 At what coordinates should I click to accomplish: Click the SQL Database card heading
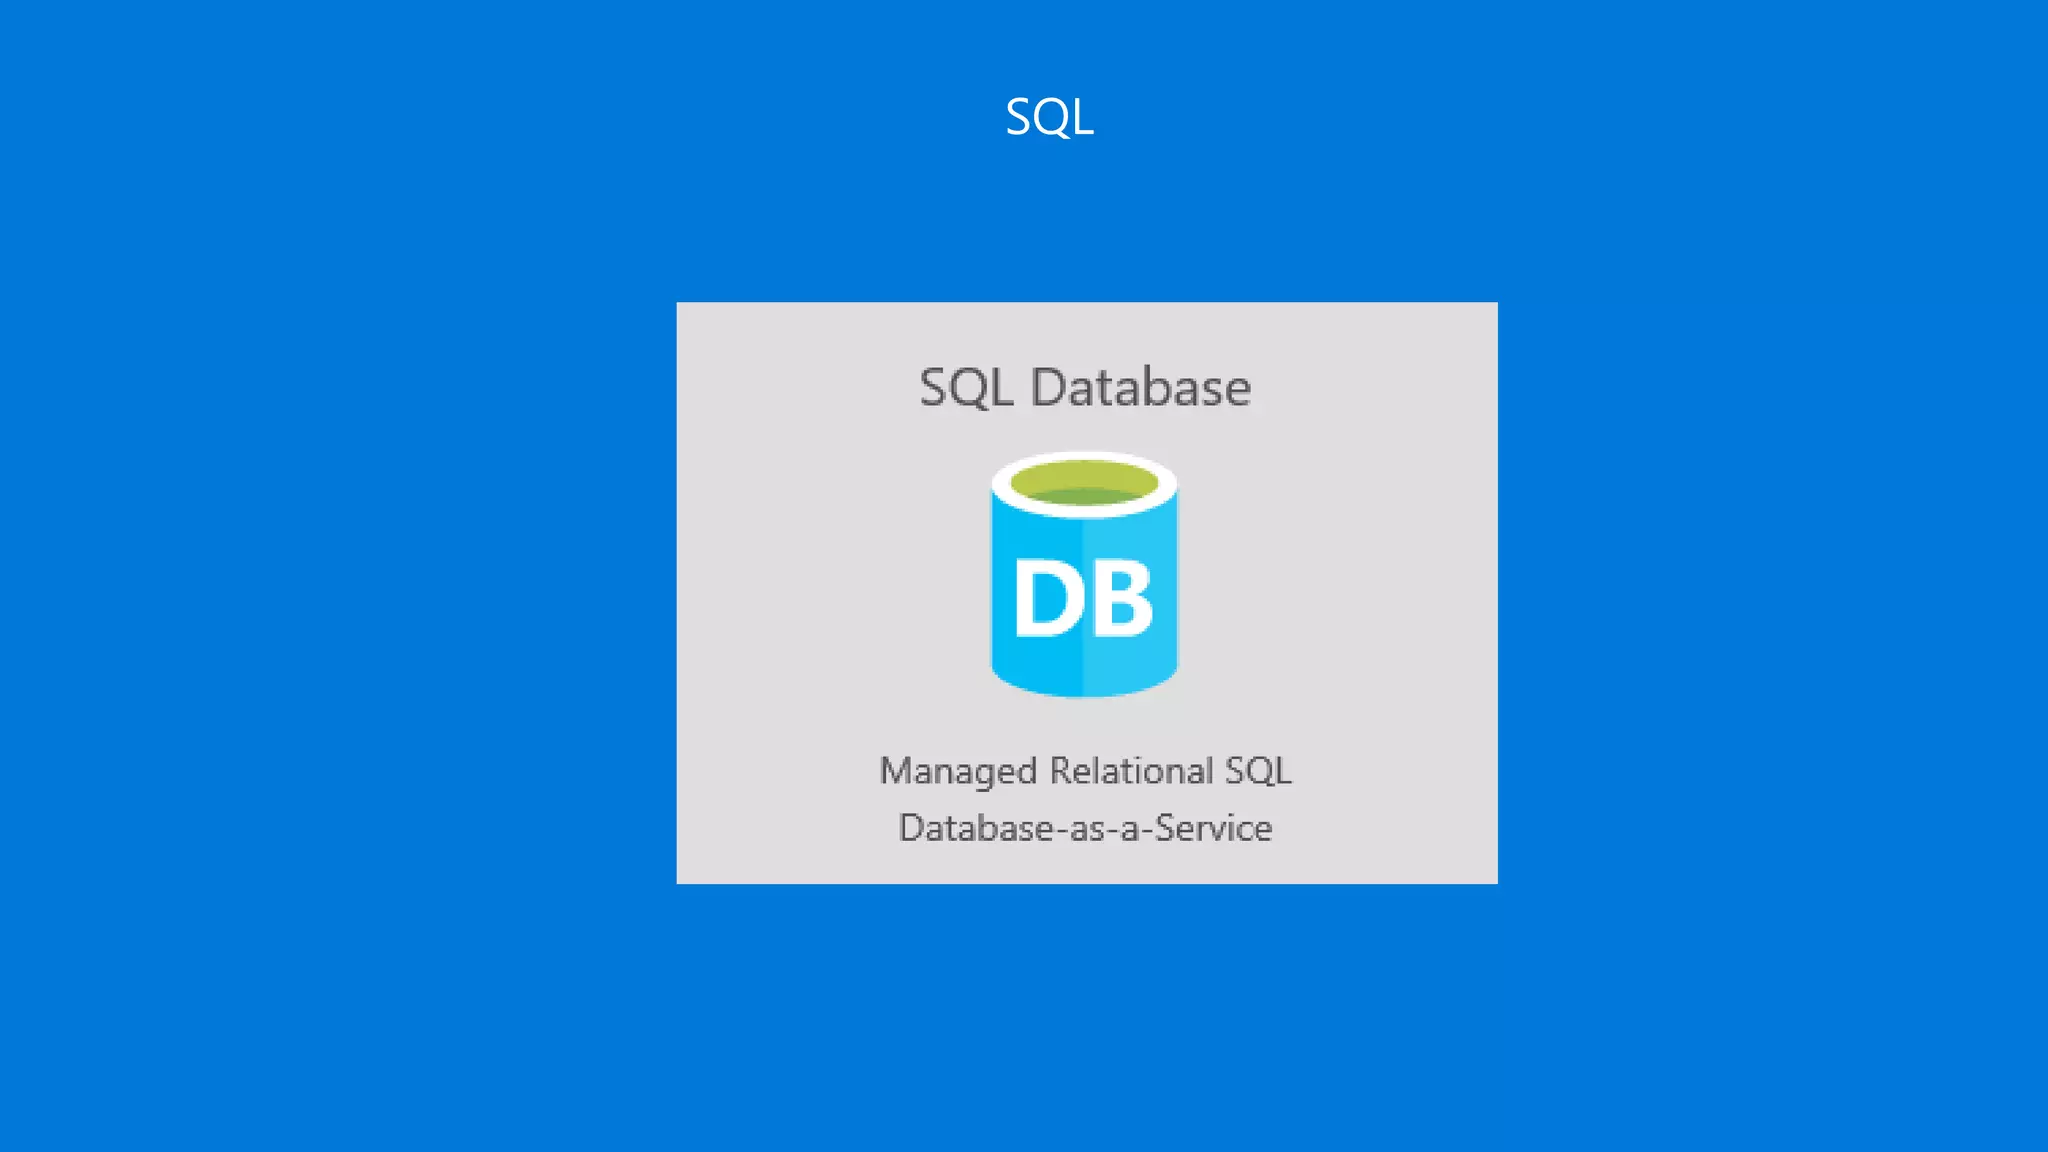[x=1085, y=387]
